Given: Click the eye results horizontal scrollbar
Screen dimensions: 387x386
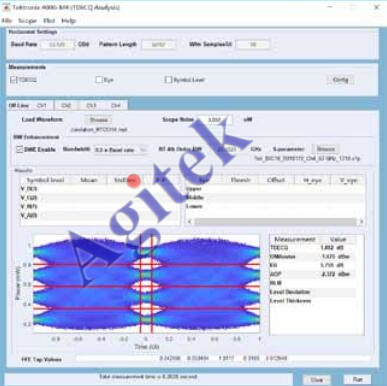Looking at the screenshot, I should [x=275, y=221].
